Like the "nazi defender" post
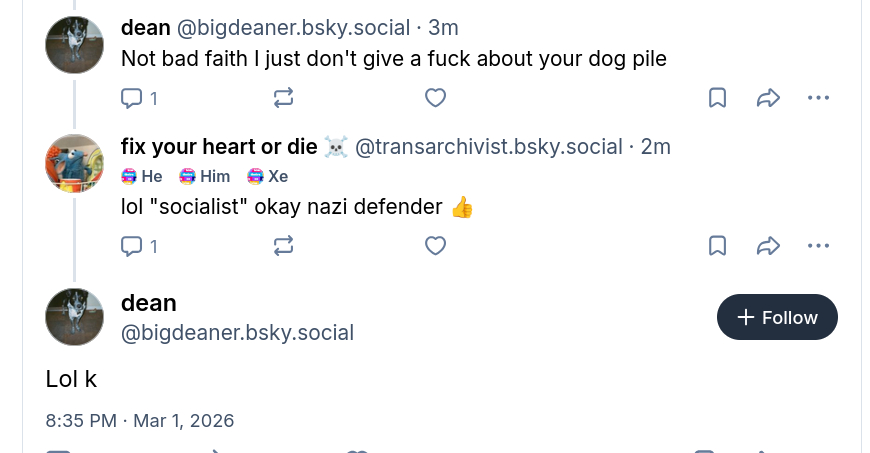Image resolution: width=870 pixels, height=453 pixels. [x=435, y=246]
